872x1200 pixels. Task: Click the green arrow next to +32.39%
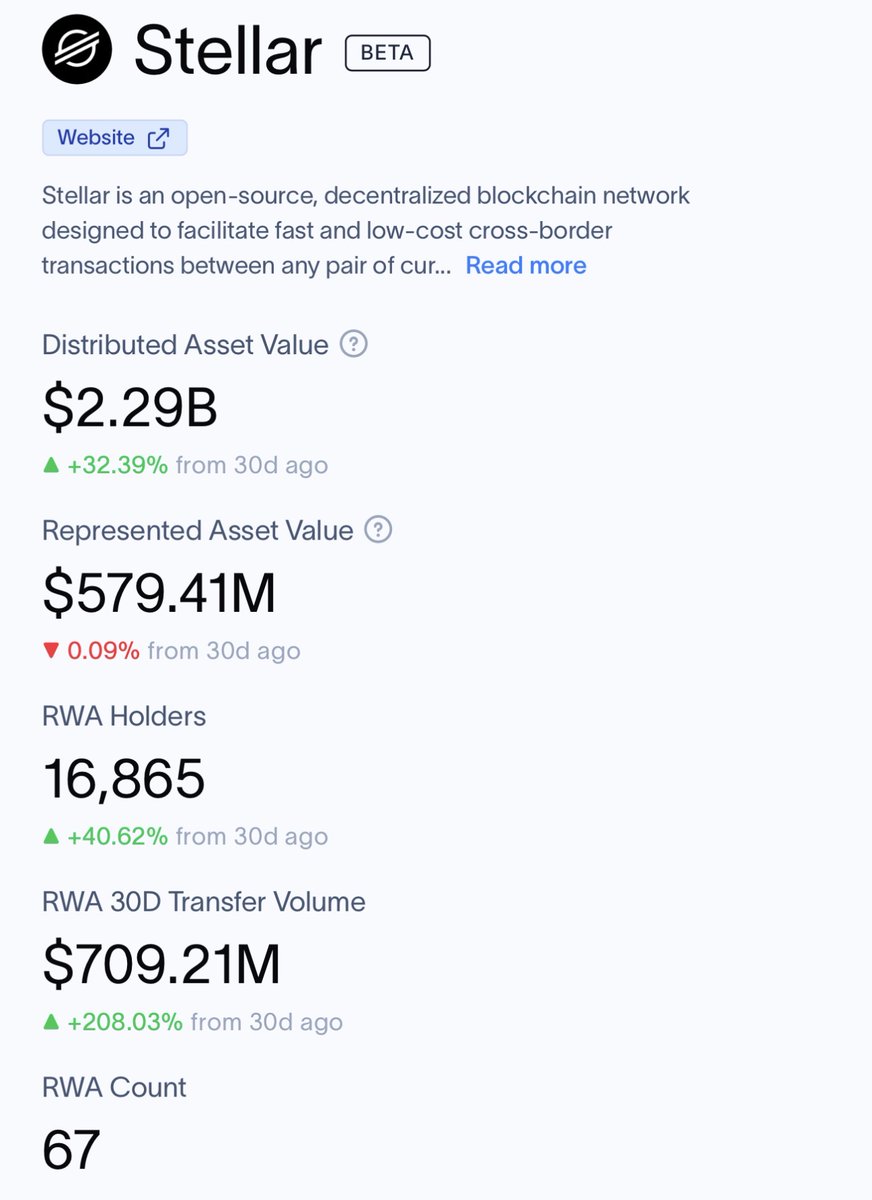coord(51,465)
